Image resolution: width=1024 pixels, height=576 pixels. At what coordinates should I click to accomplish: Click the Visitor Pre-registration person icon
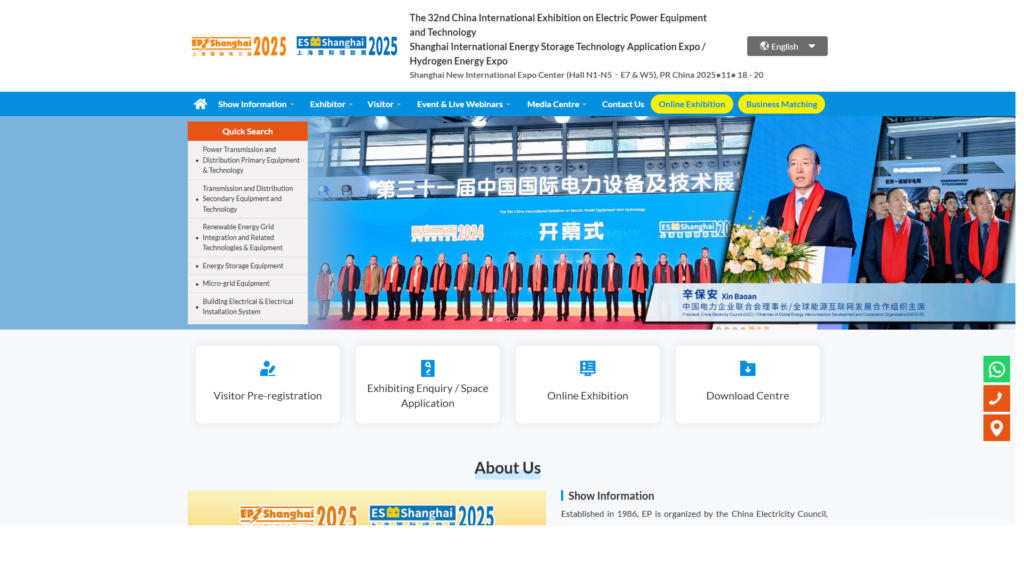[x=267, y=368]
